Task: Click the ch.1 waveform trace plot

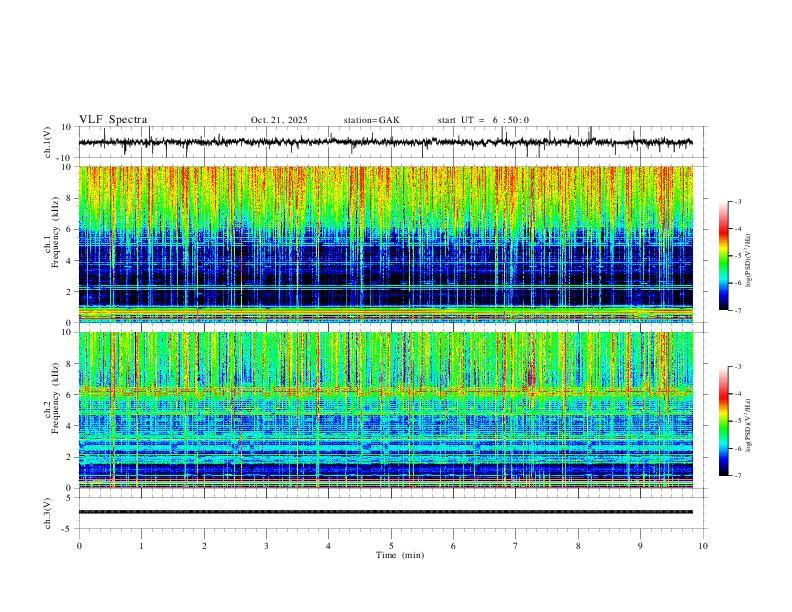Action: tap(385, 142)
